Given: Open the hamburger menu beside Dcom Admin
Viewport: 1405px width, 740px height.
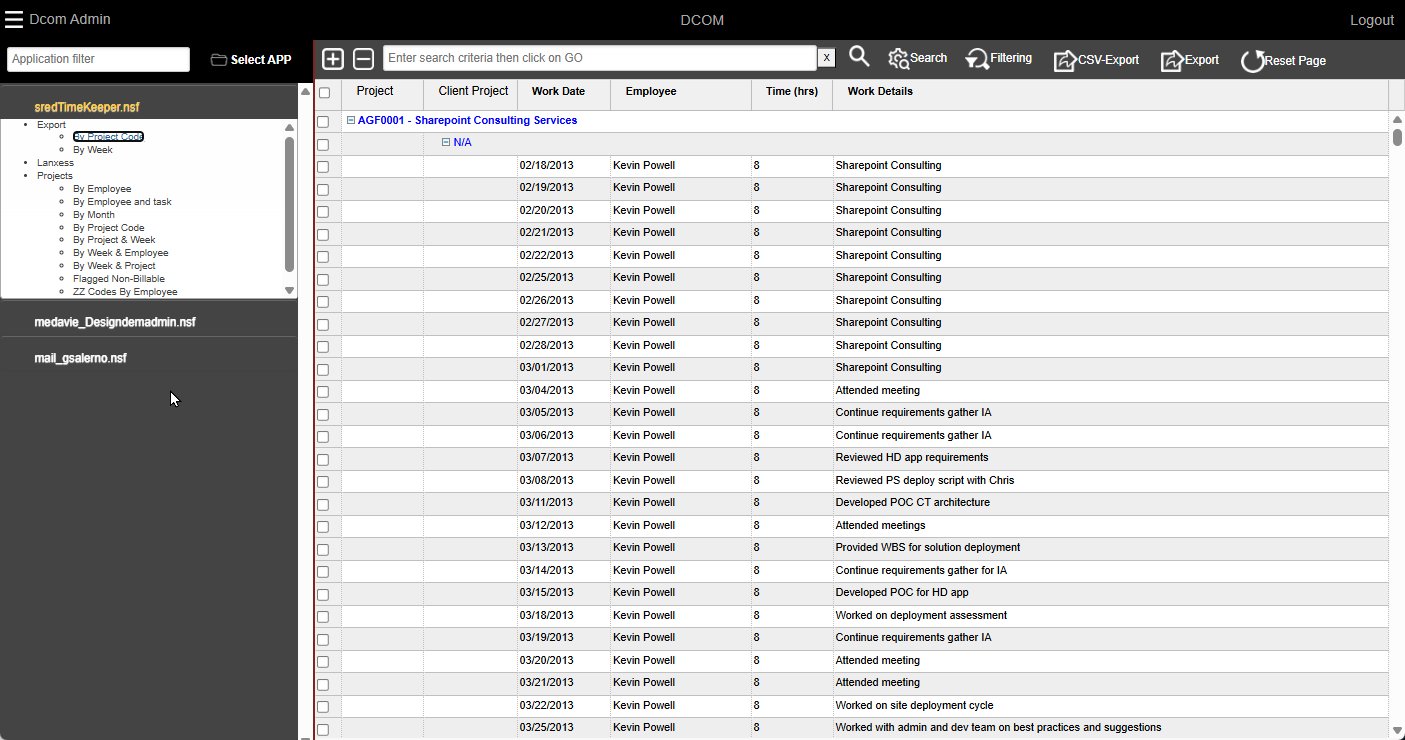Looking at the screenshot, I should click(14, 19).
